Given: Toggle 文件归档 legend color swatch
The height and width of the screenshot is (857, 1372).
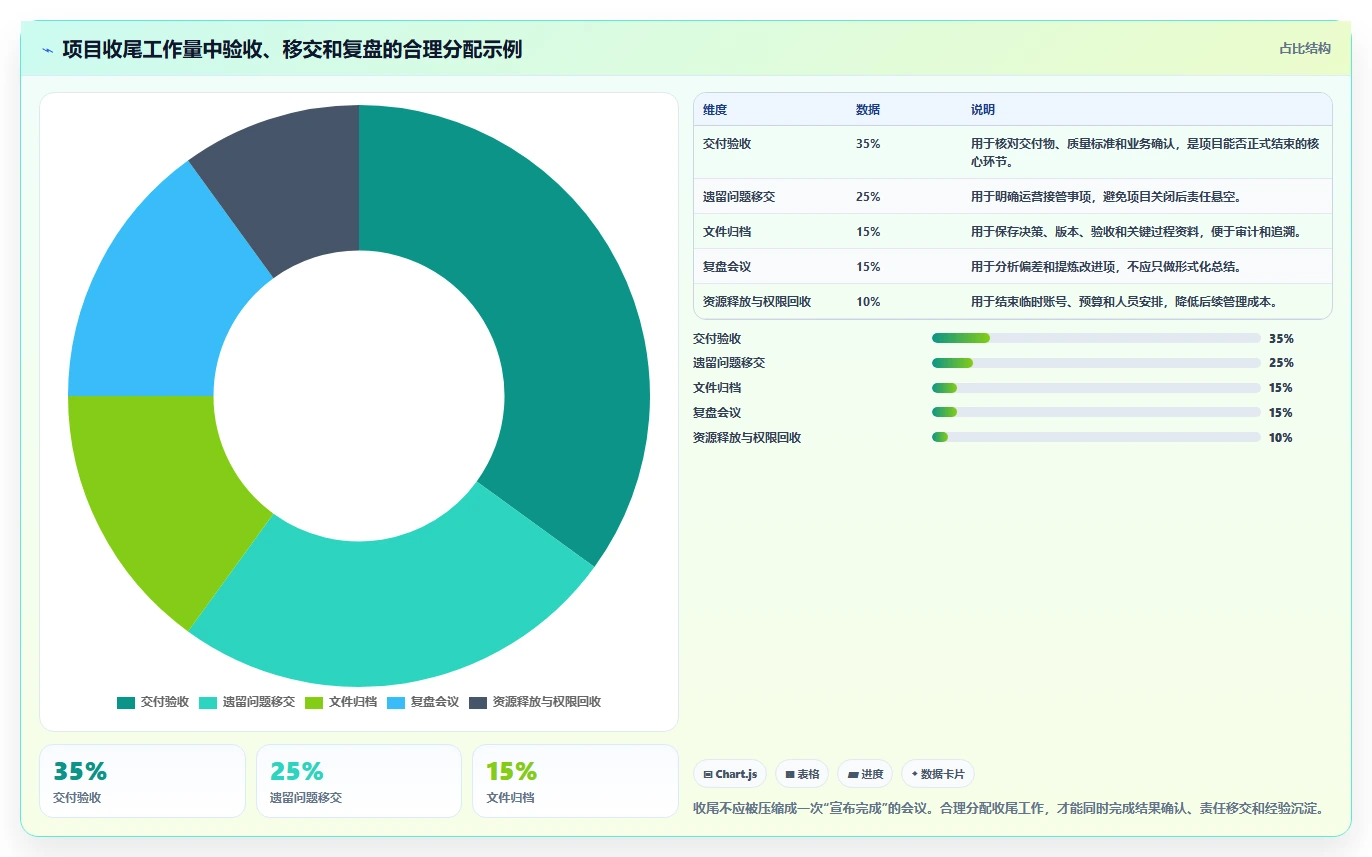Looking at the screenshot, I should coord(314,702).
